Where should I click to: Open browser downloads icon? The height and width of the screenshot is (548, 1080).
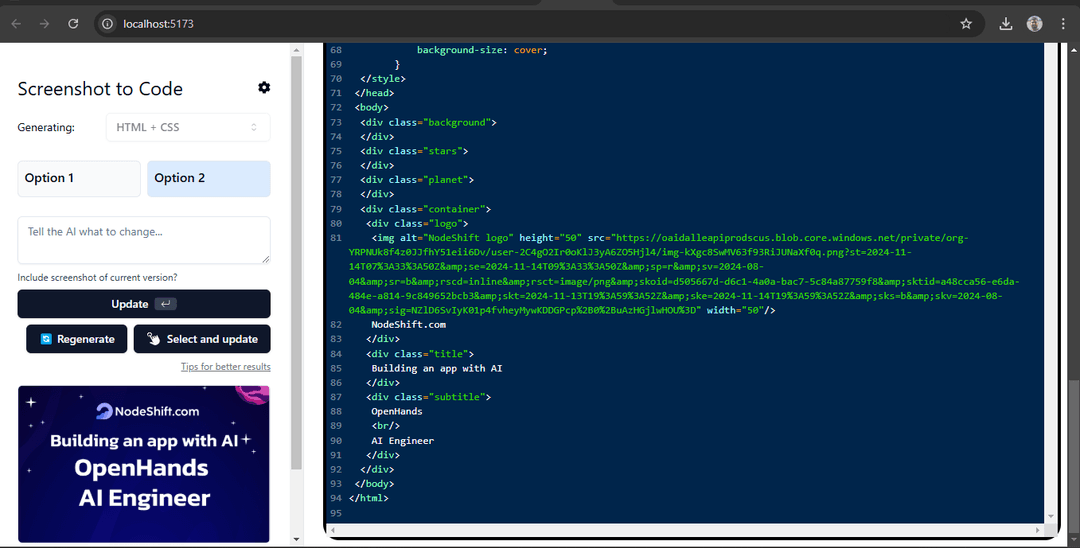pos(1006,23)
